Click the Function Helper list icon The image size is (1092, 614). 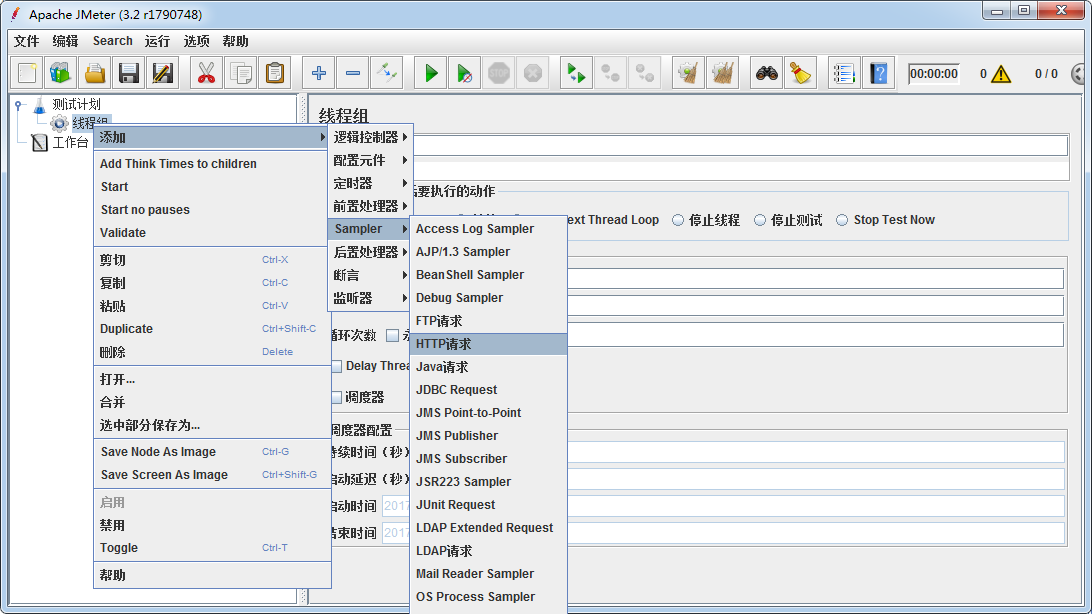click(x=844, y=73)
